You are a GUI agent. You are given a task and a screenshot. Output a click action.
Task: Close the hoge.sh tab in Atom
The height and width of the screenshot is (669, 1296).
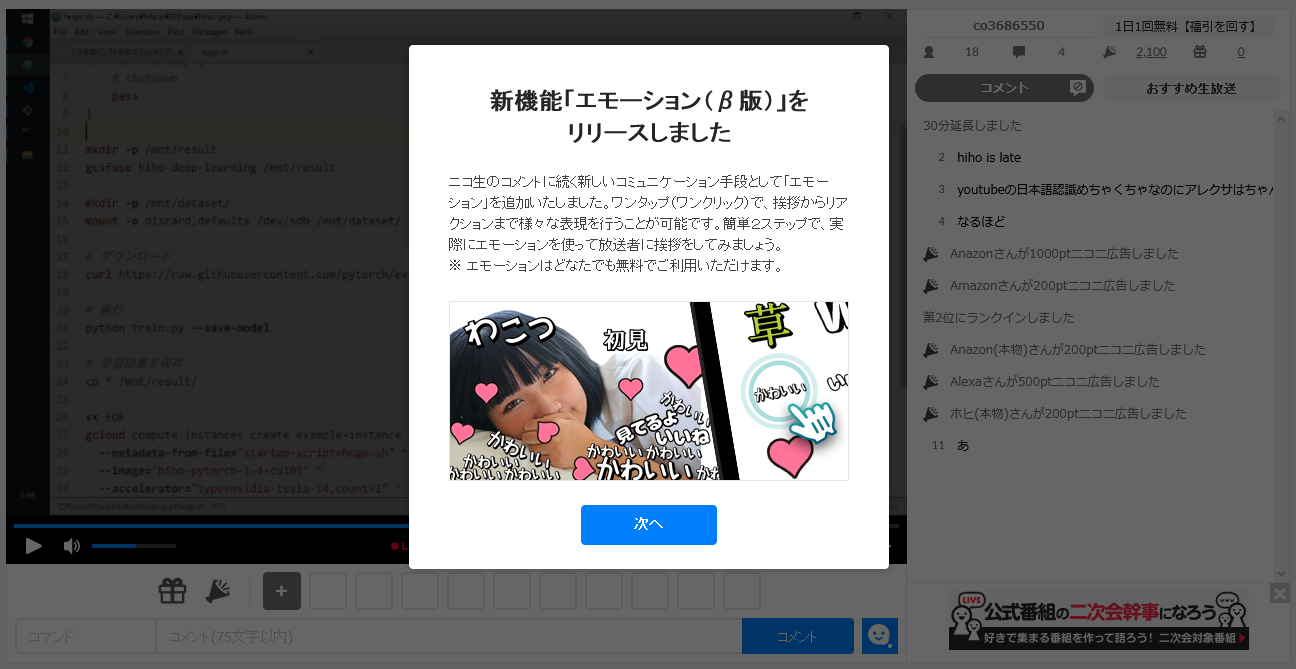[x=311, y=52]
